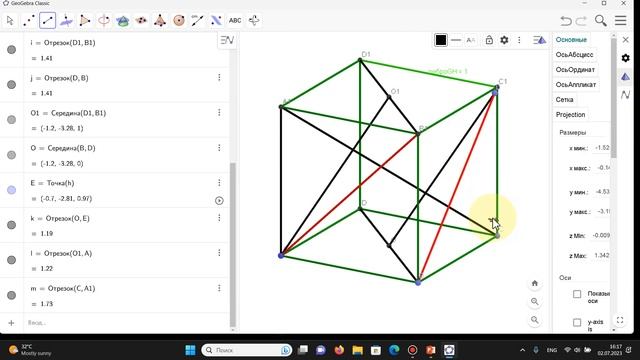Click the x мин value field

click(x=602, y=148)
